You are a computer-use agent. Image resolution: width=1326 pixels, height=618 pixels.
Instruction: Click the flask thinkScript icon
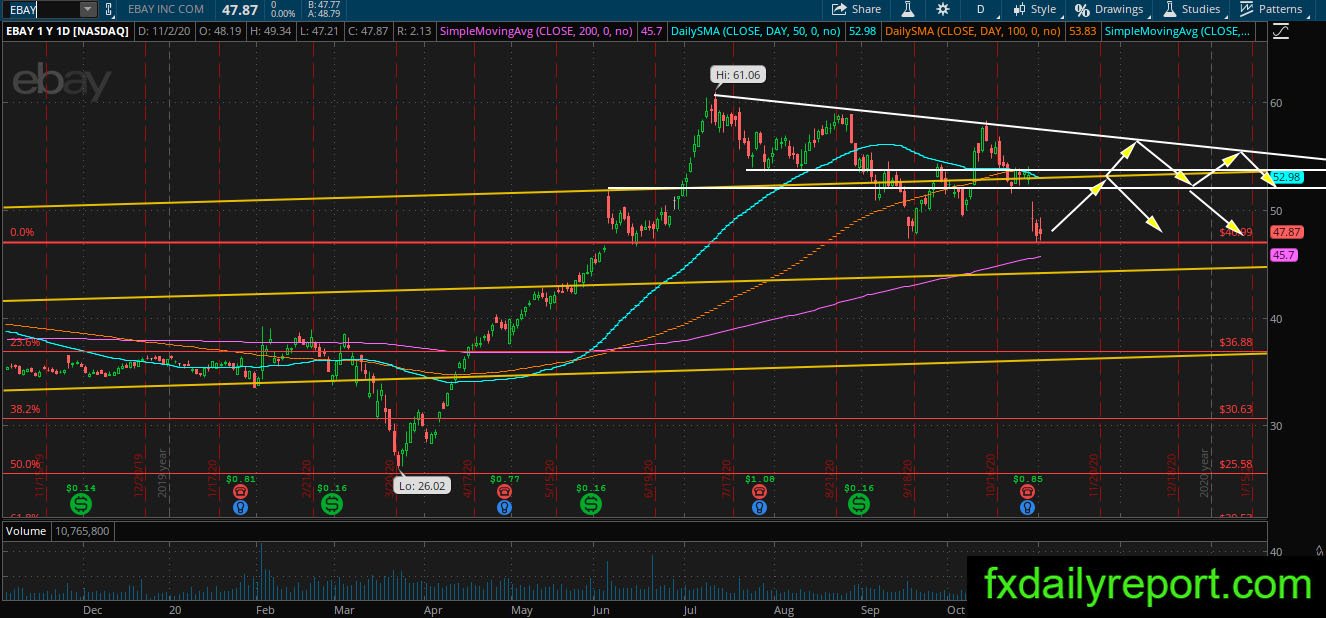point(908,9)
